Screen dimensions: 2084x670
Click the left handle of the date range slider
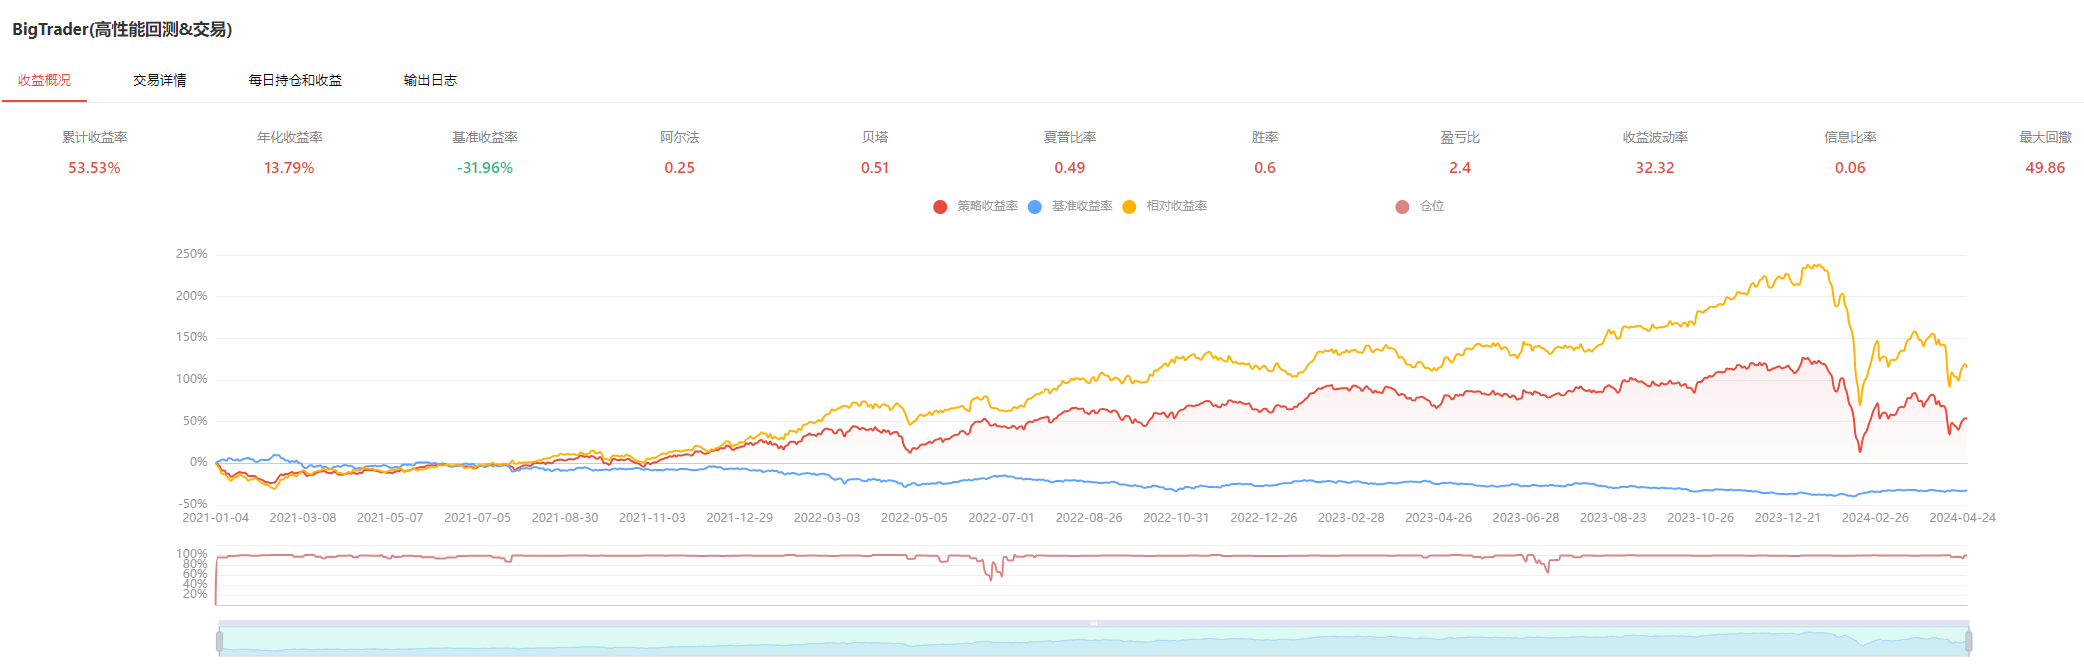[x=219, y=641]
